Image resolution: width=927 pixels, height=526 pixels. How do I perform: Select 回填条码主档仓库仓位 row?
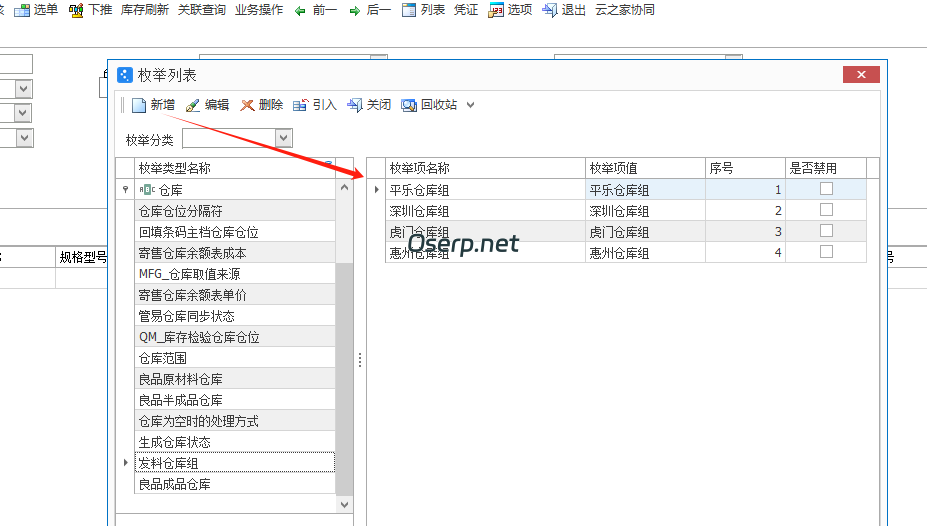235,232
